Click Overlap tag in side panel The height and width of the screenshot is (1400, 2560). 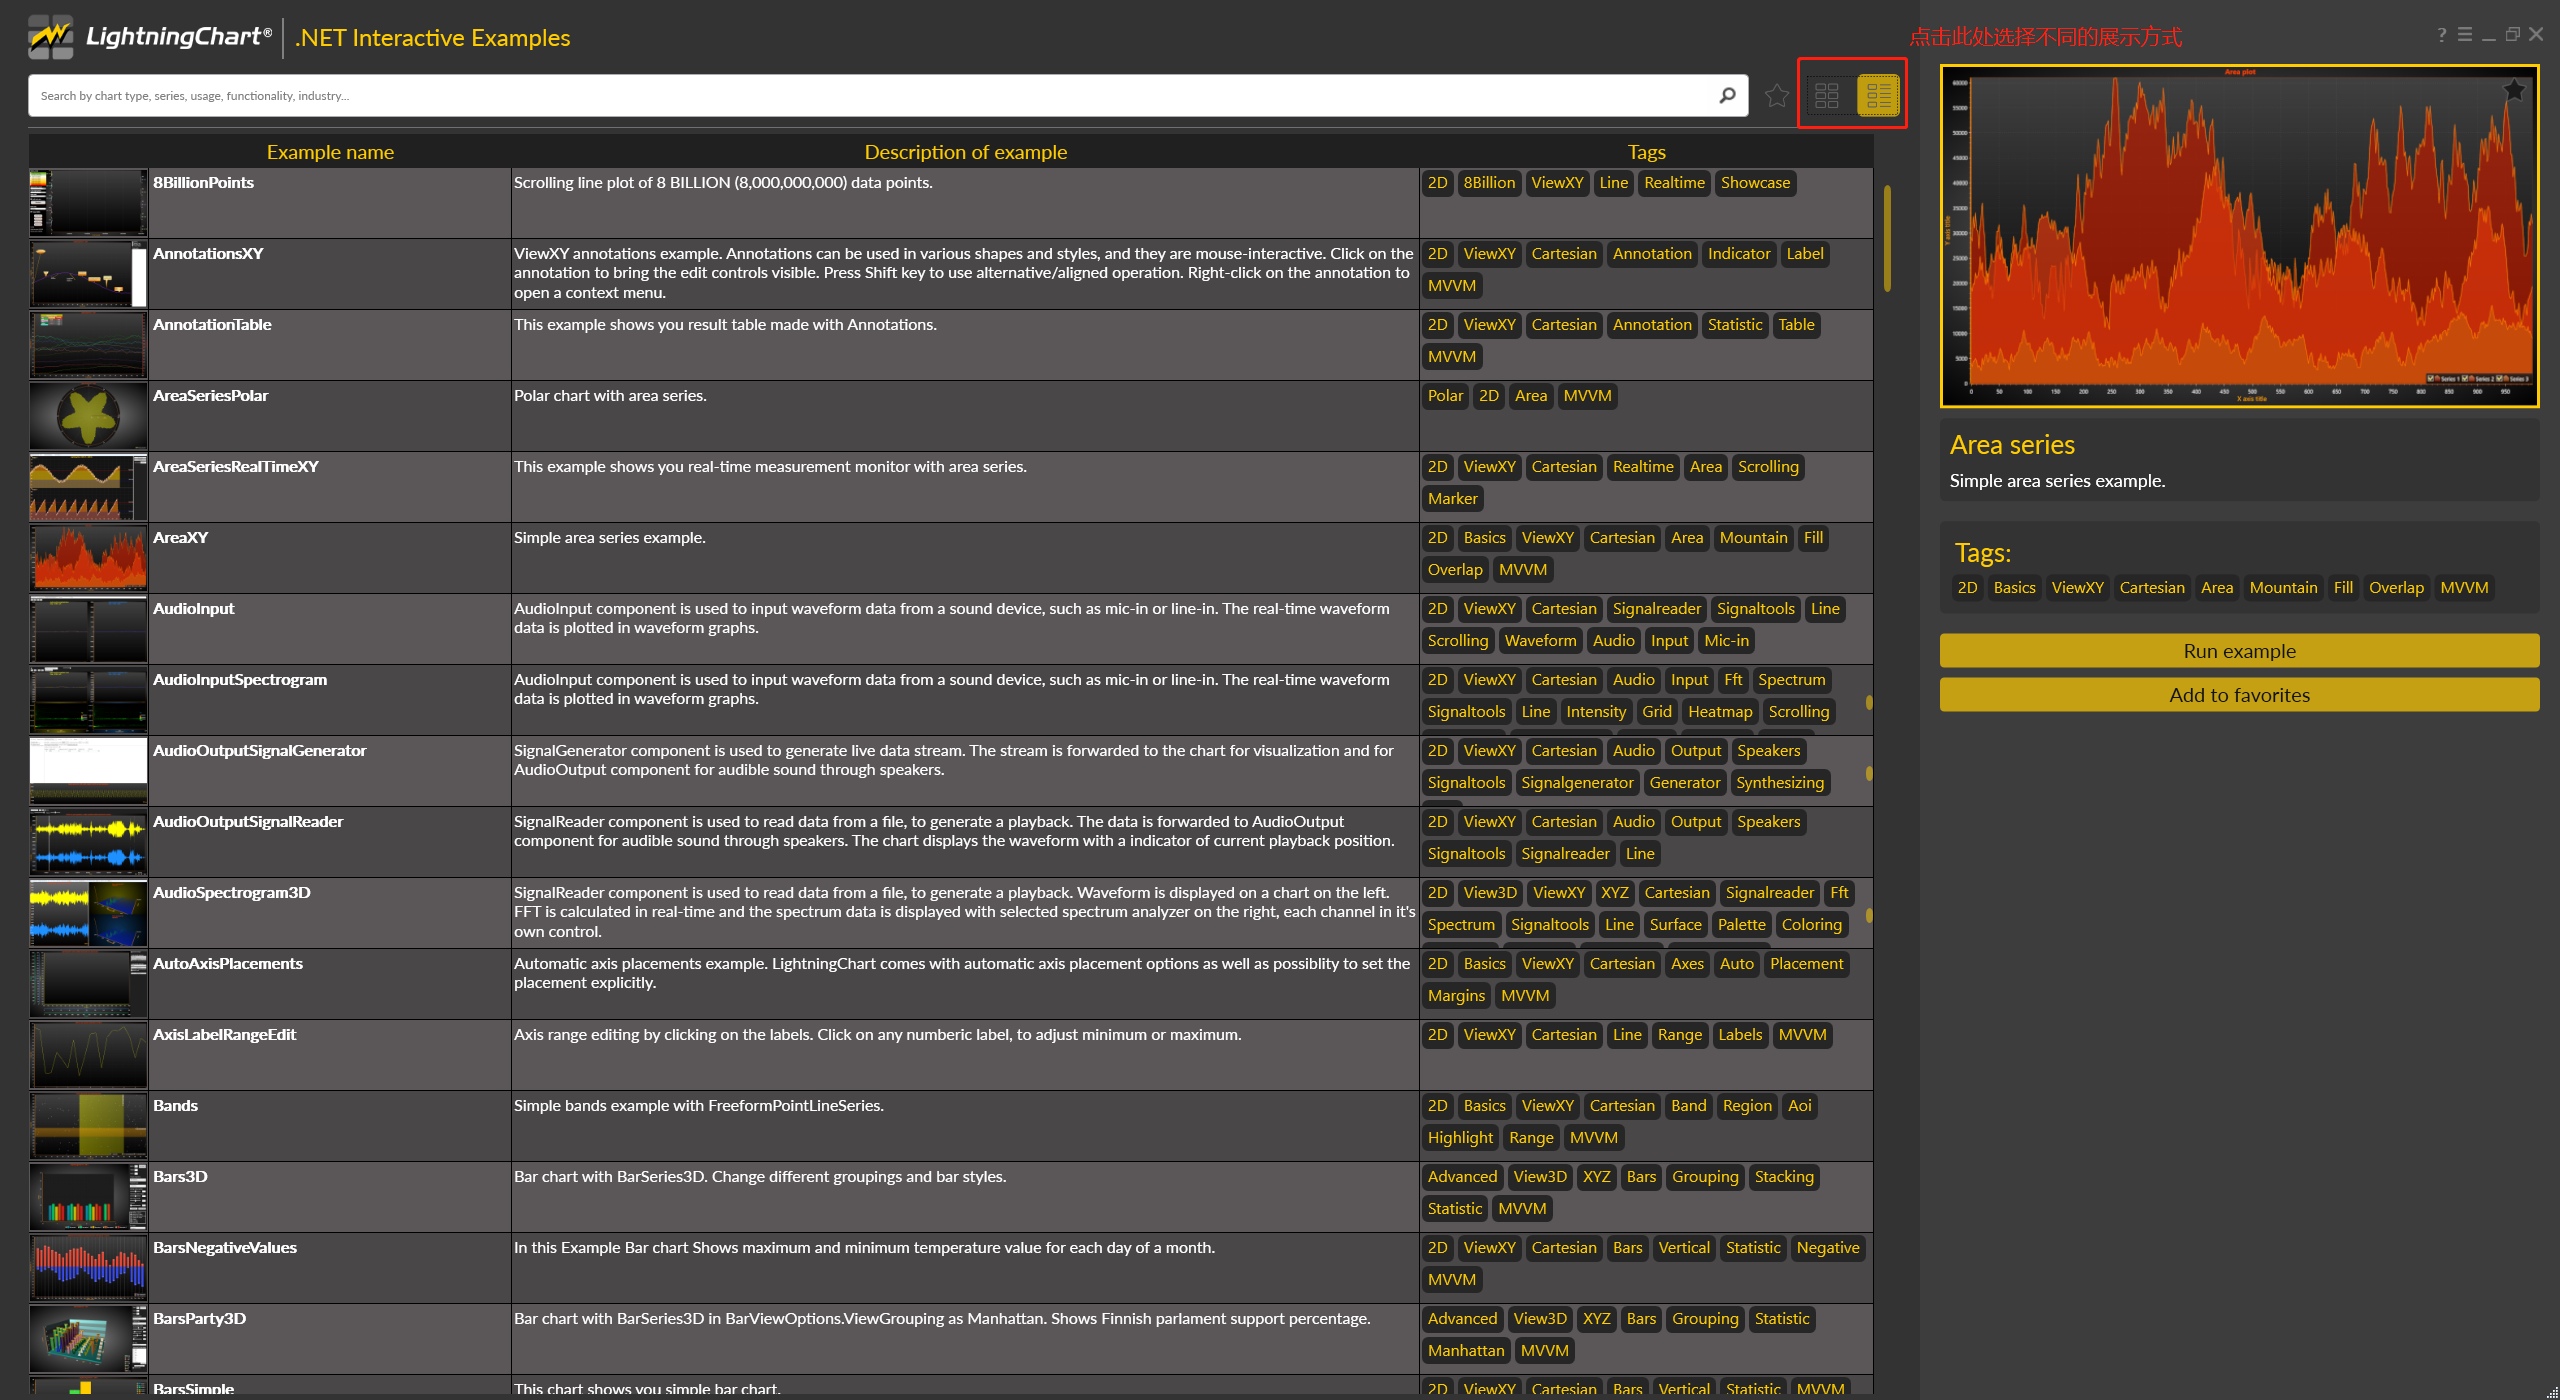[x=2396, y=588]
